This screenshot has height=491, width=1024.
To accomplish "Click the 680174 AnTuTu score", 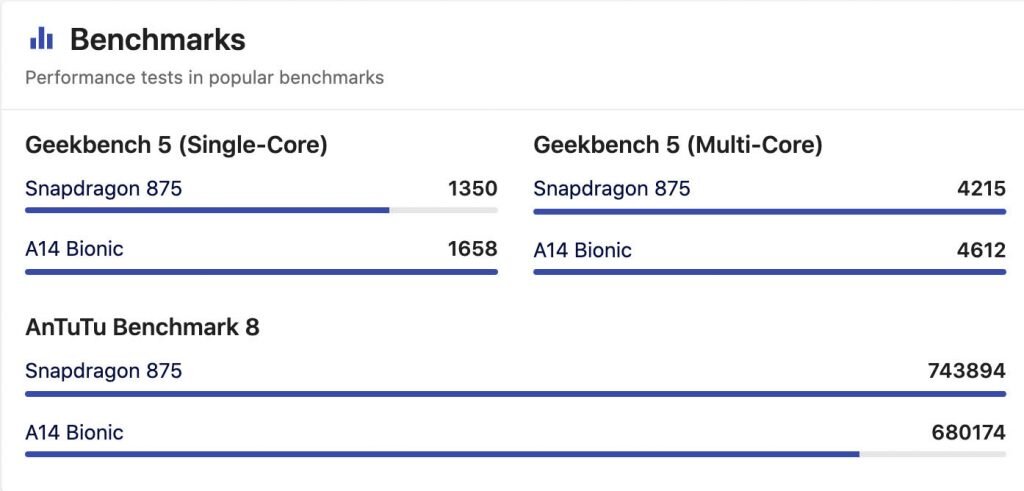I will [x=968, y=432].
